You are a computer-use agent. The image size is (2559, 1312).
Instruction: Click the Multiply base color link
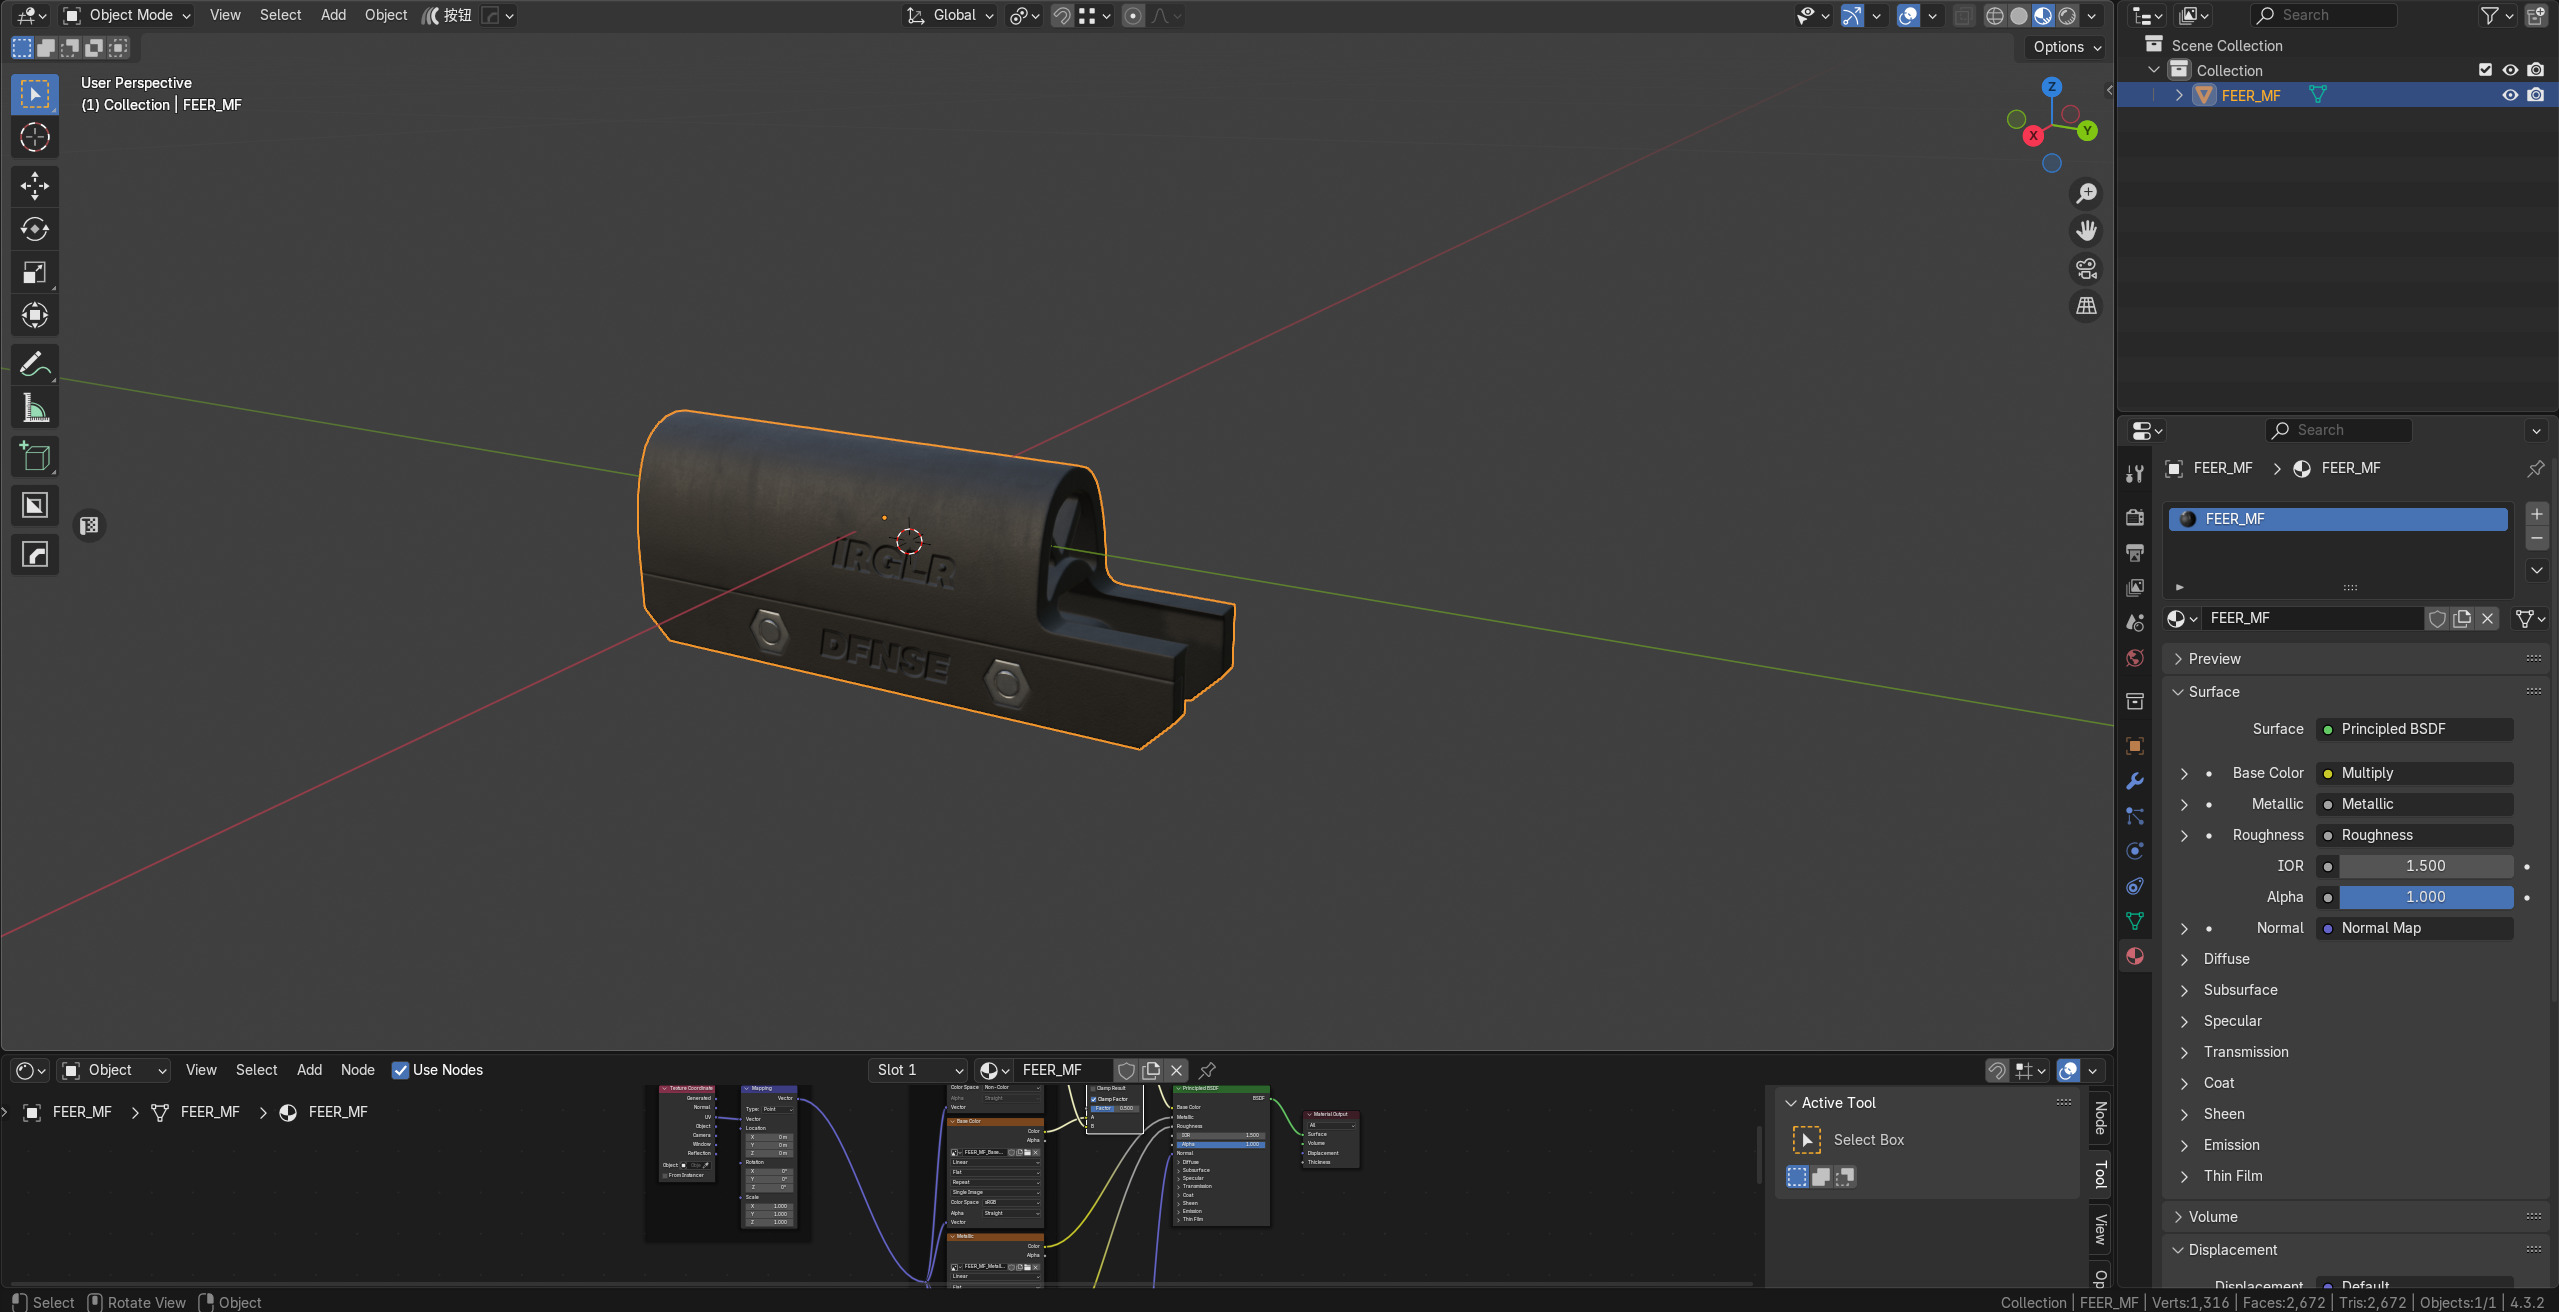click(2415, 773)
